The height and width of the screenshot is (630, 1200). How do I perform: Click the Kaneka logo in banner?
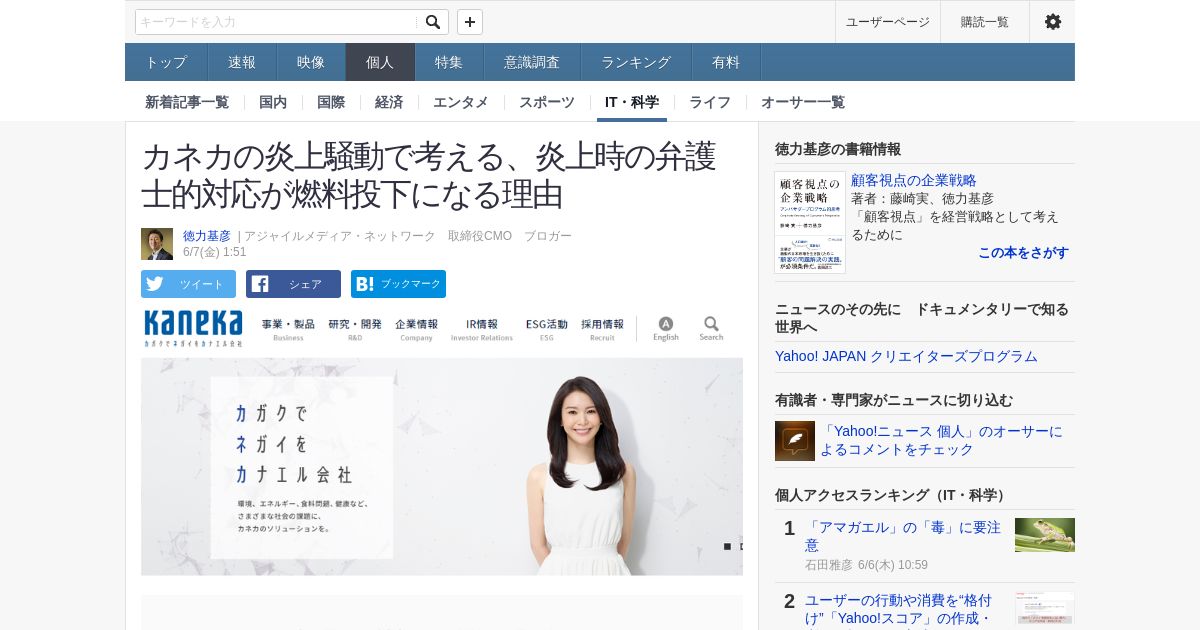click(x=193, y=327)
